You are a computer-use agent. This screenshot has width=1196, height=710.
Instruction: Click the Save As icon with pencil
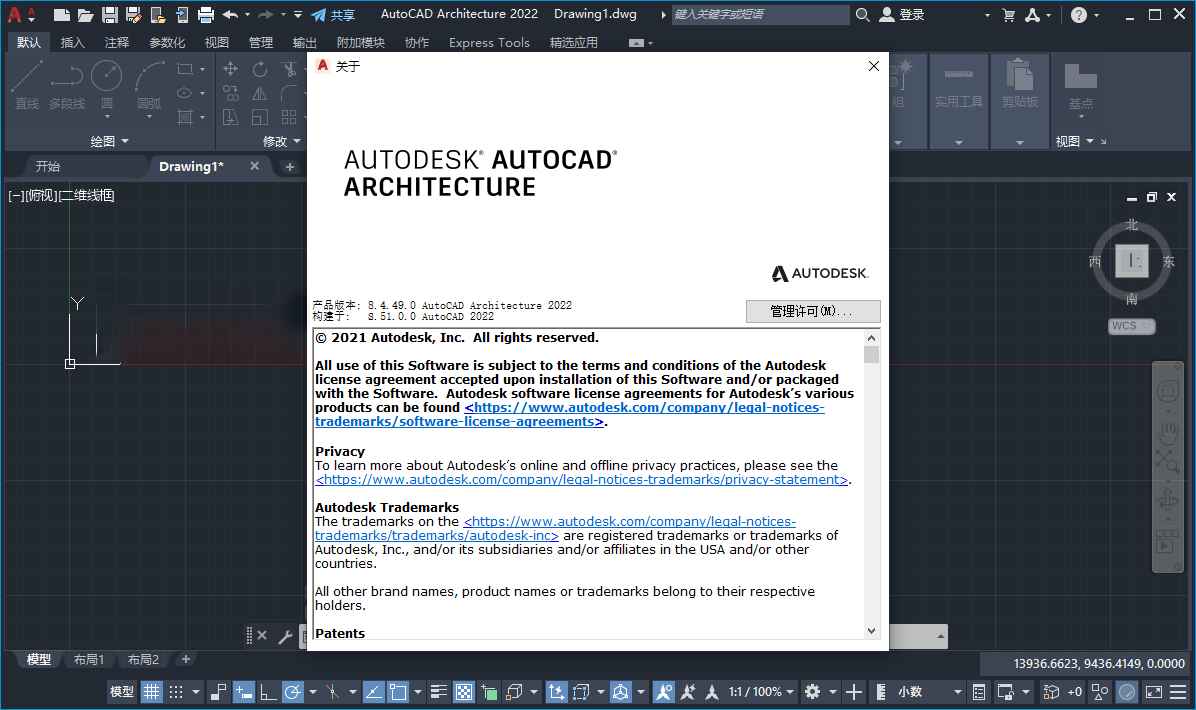pyautogui.click(x=133, y=14)
